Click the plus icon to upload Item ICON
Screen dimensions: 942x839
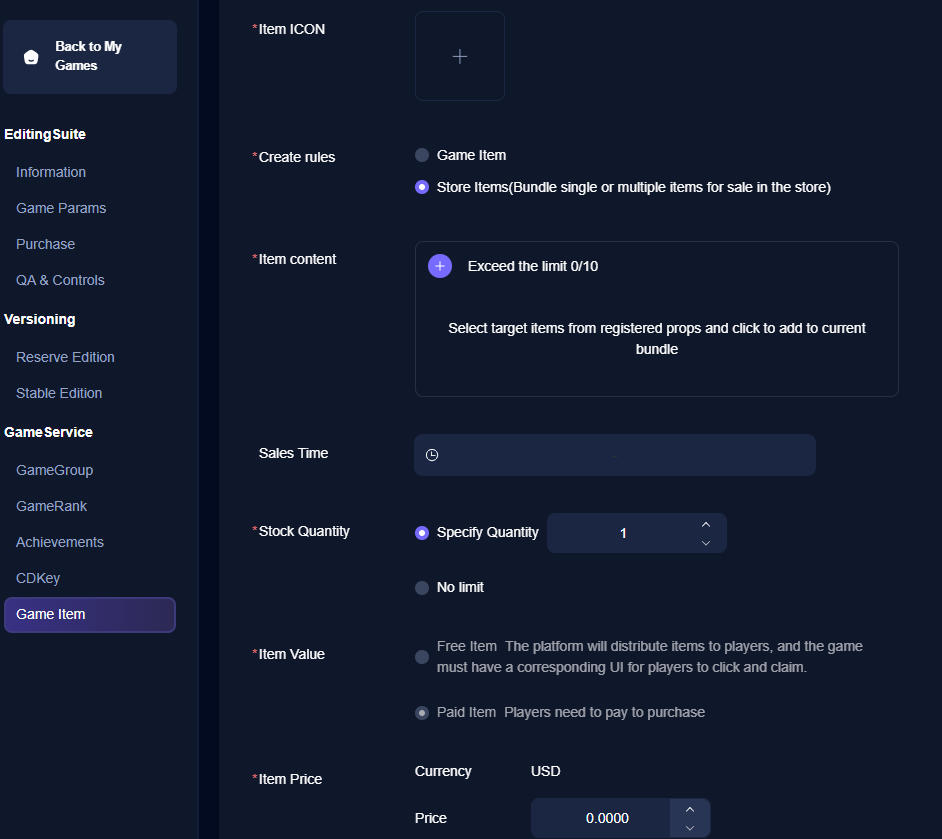[460, 57]
